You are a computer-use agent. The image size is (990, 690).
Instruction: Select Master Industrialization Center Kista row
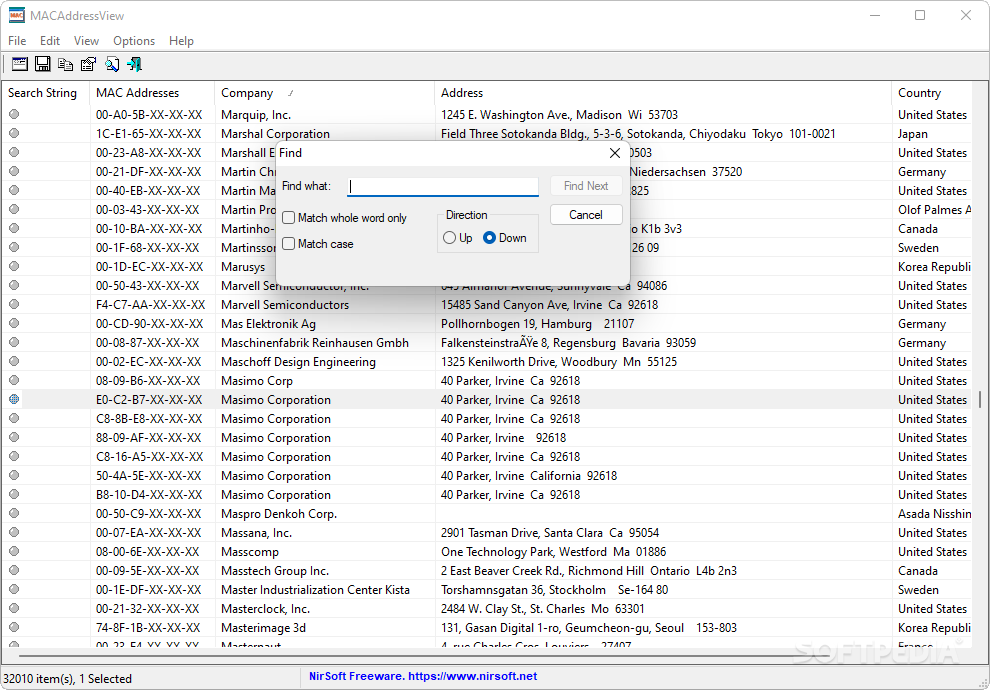(486, 590)
